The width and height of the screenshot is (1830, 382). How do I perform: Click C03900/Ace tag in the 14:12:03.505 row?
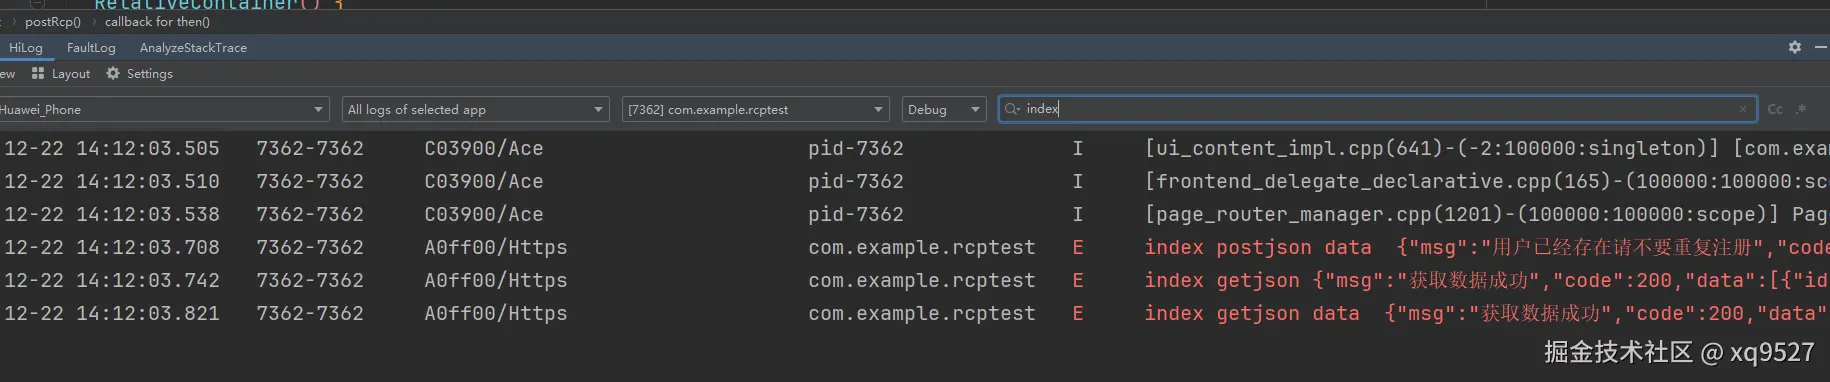click(484, 148)
